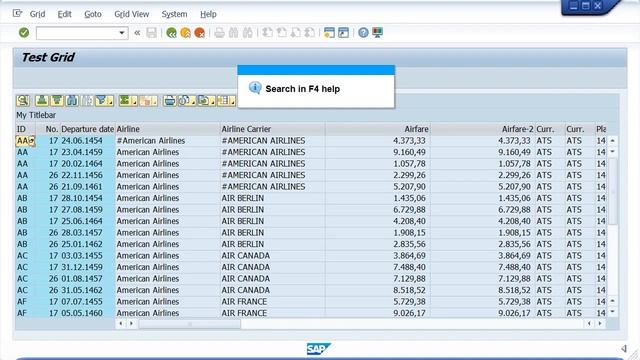Click the grid toolbar Find binoculars icon
Viewport: 640px width, 360px height.
pos(72,100)
